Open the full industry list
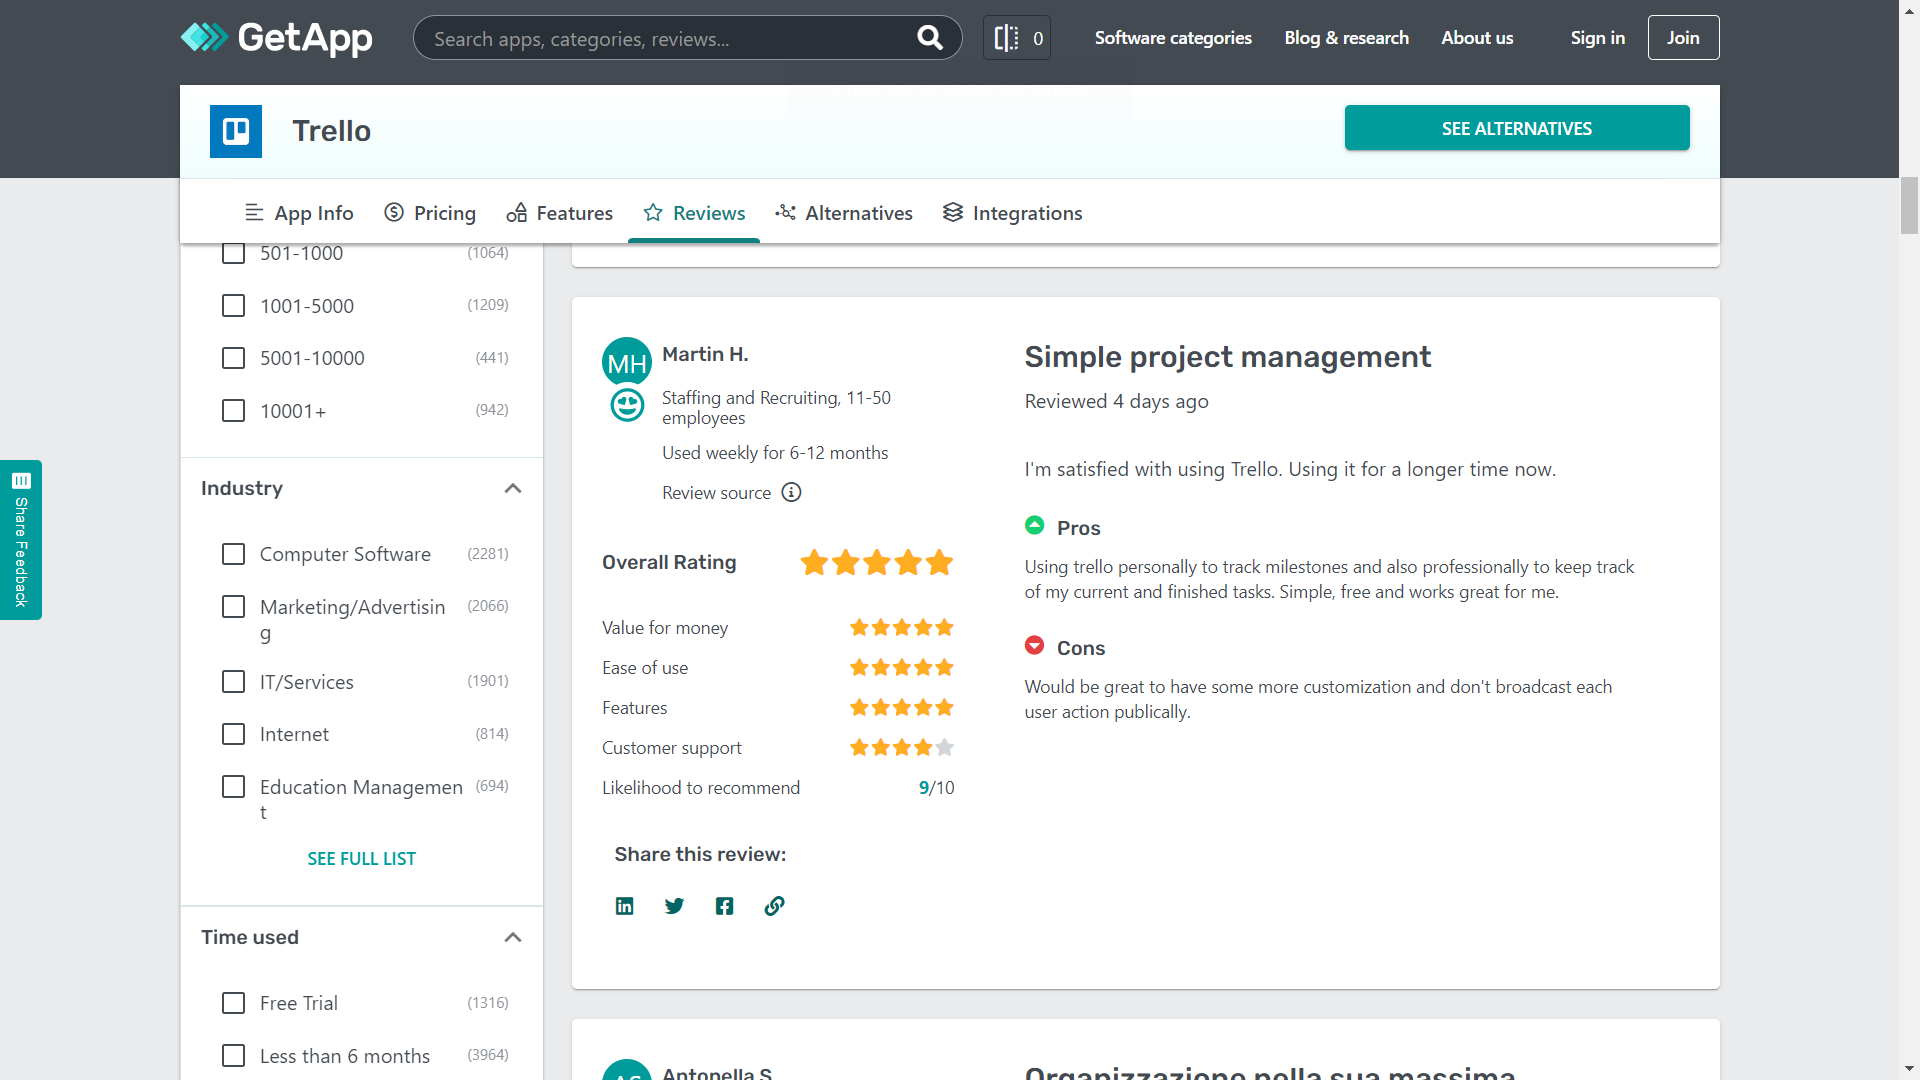Image resolution: width=1920 pixels, height=1080 pixels. 361,858
